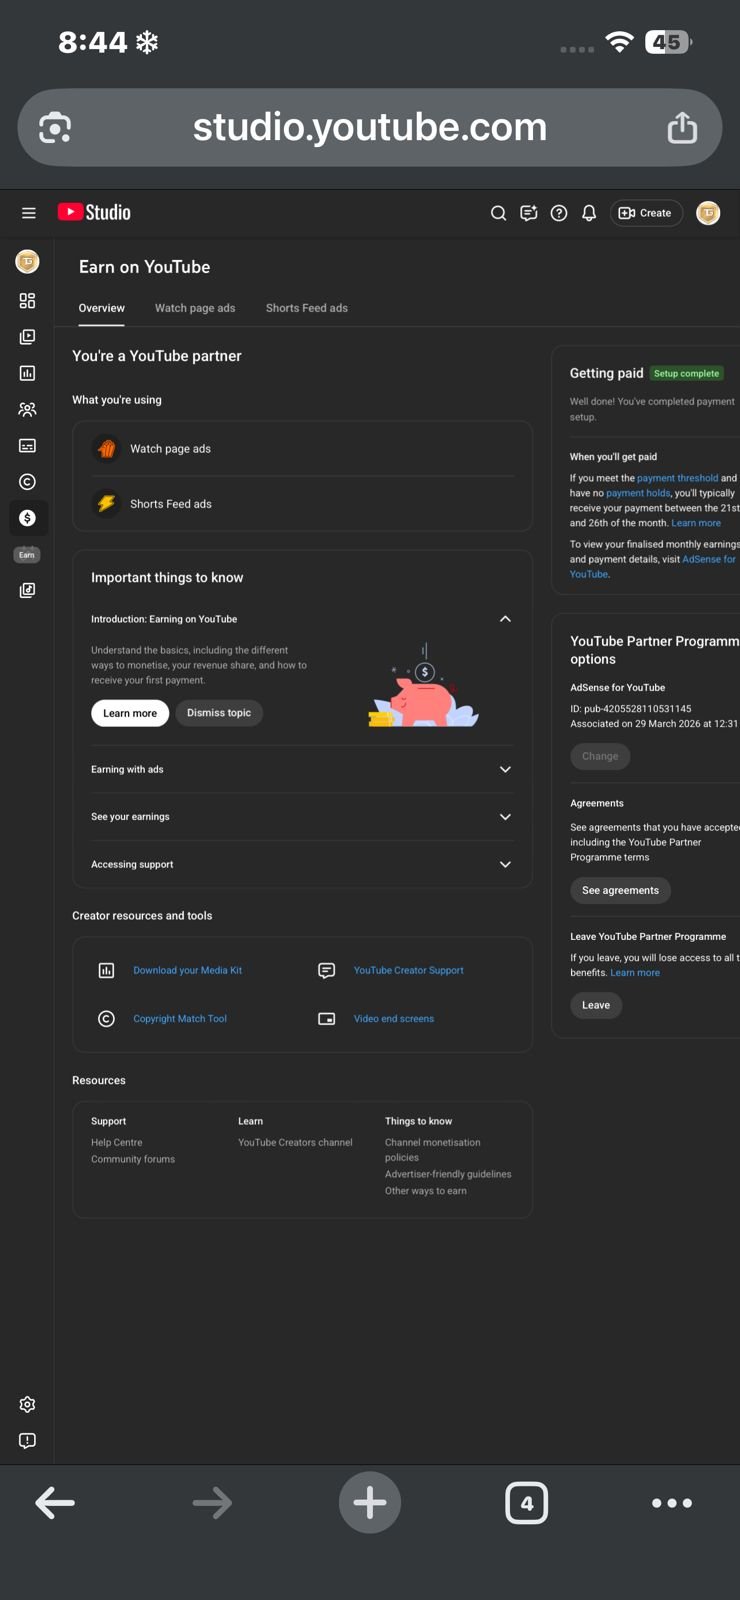This screenshot has width=740, height=1600.
Task: Open Settings gear in sidebar
Action: pyautogui.click(x=27, y=1405)
